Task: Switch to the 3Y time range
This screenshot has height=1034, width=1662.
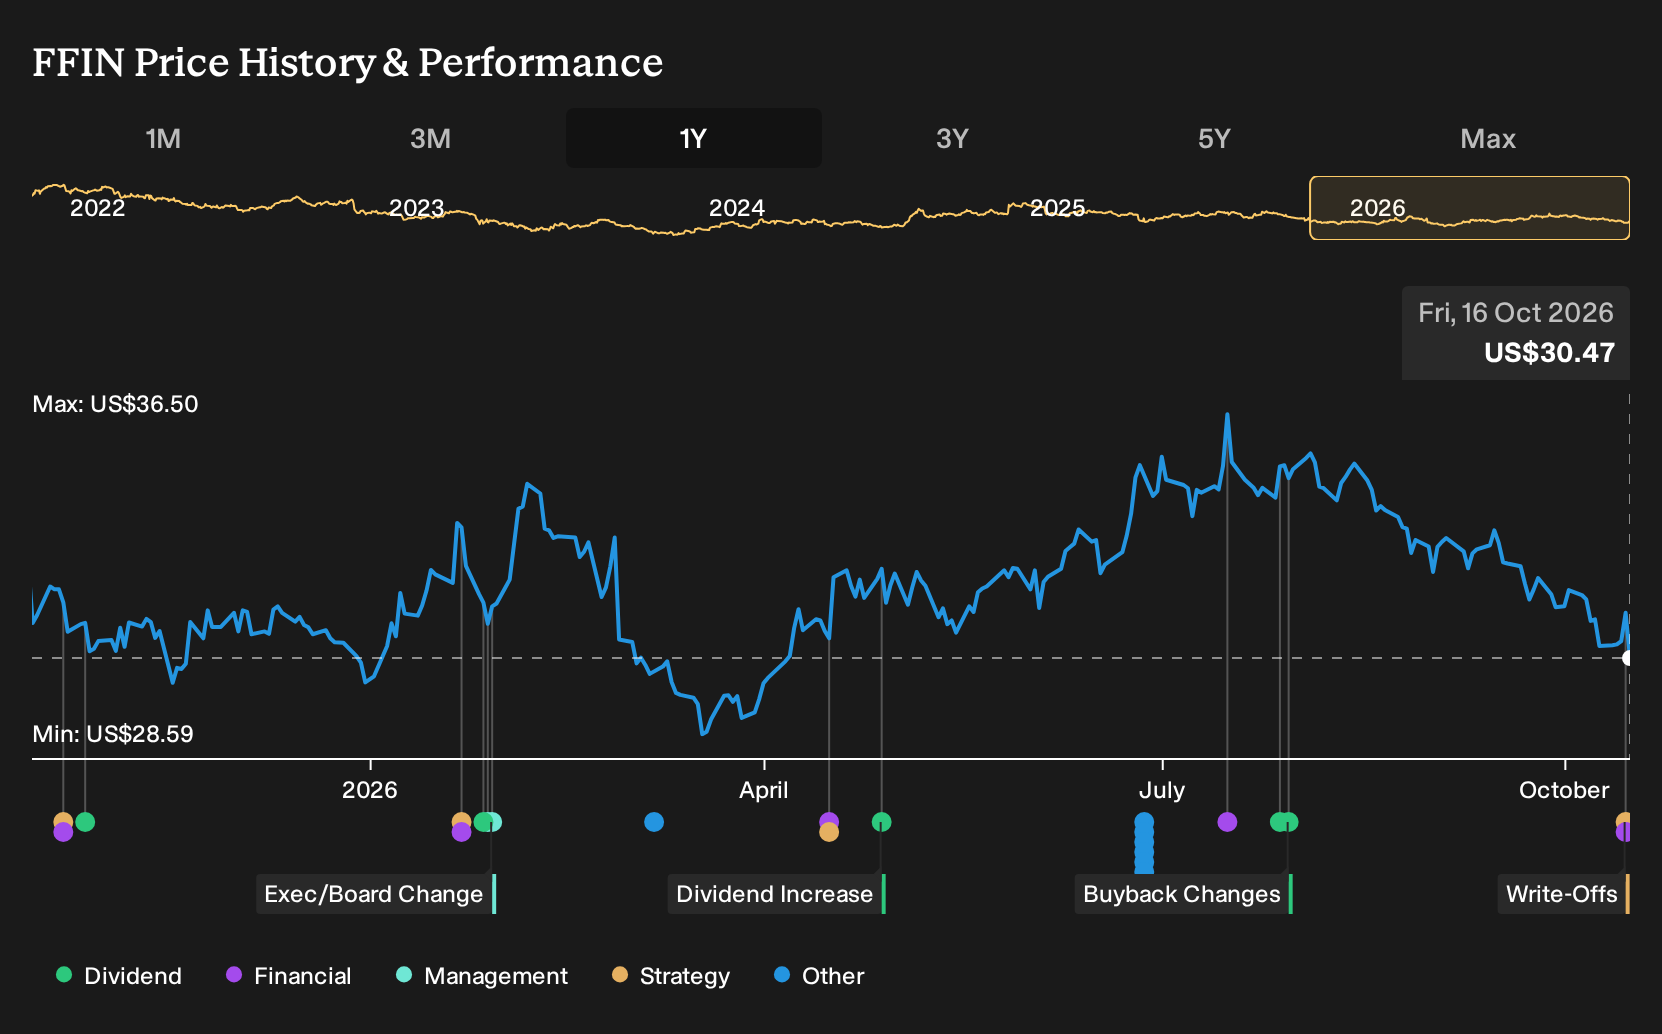Action: coord(952,138)
